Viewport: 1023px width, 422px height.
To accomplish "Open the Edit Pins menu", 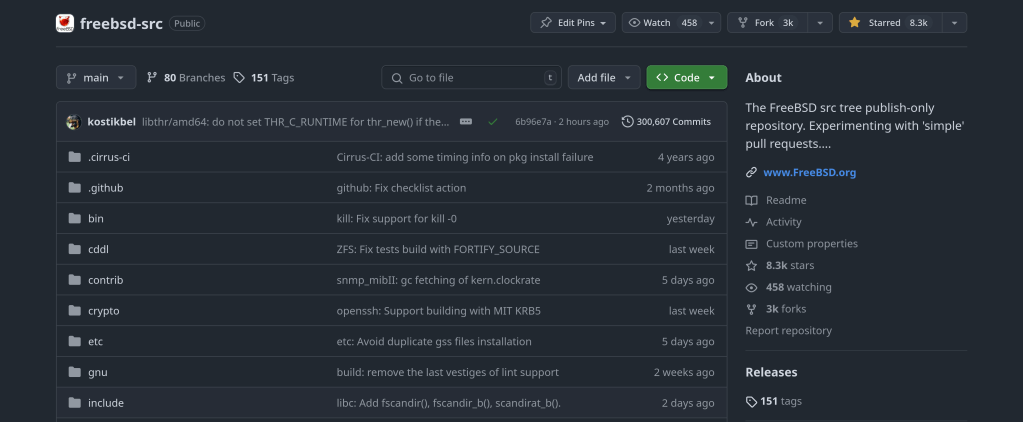I will pos(572,23).
